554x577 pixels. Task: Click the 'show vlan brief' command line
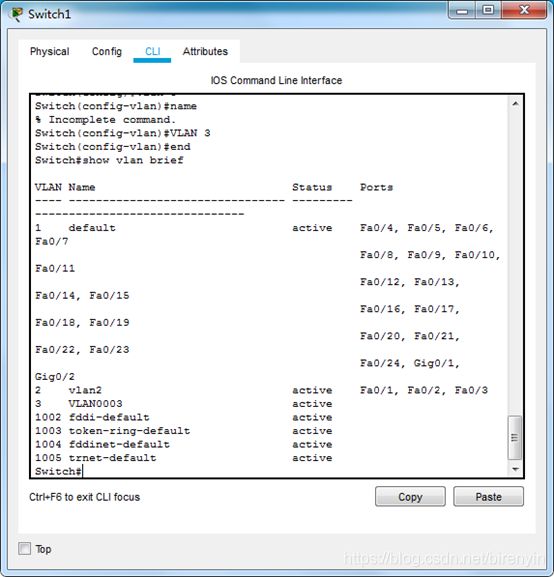[x=109, y=160]
